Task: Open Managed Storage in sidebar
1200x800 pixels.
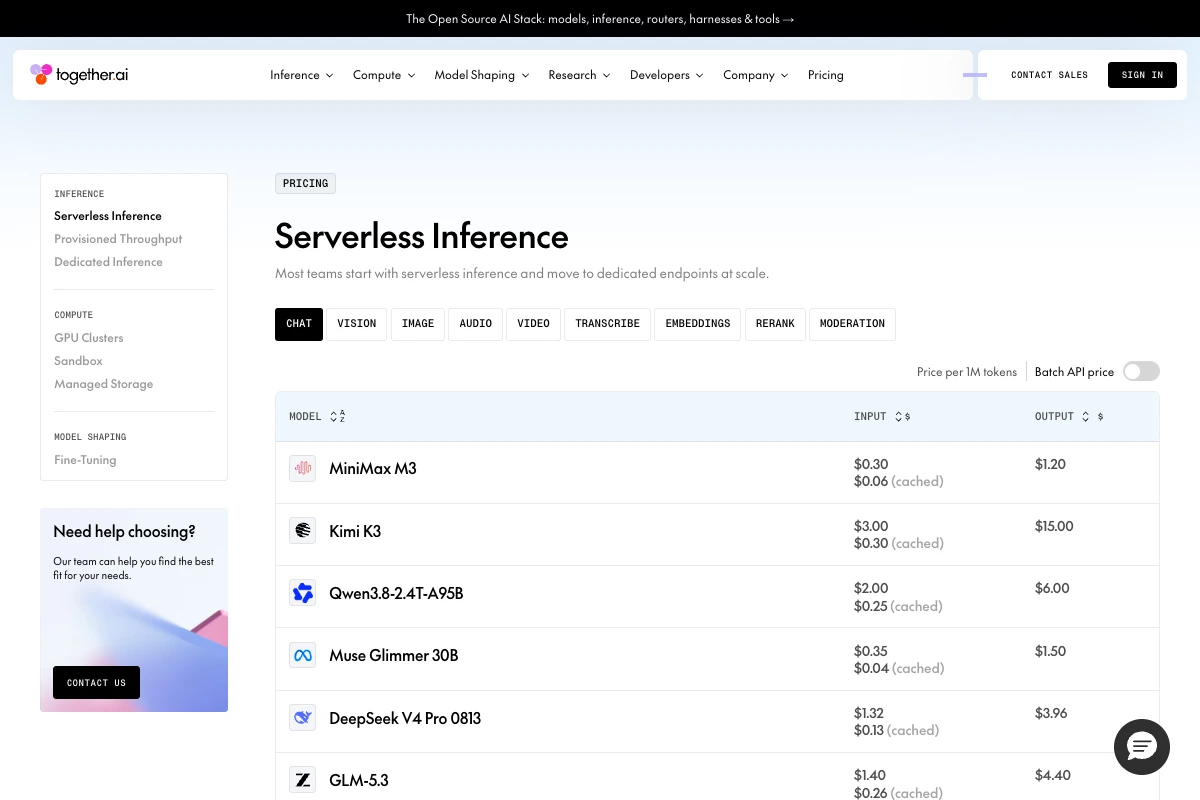Action: [104, 384]
